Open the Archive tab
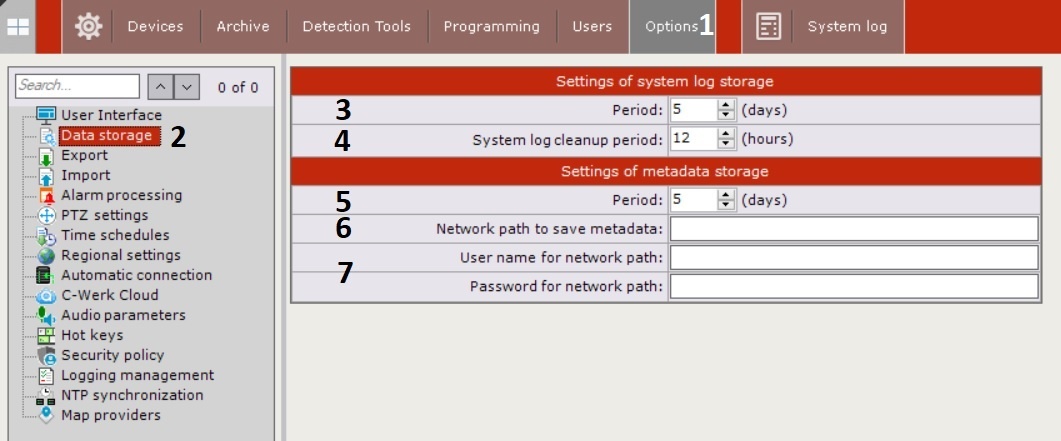This screenshot has height=441, width=1061. click(243, 27)
